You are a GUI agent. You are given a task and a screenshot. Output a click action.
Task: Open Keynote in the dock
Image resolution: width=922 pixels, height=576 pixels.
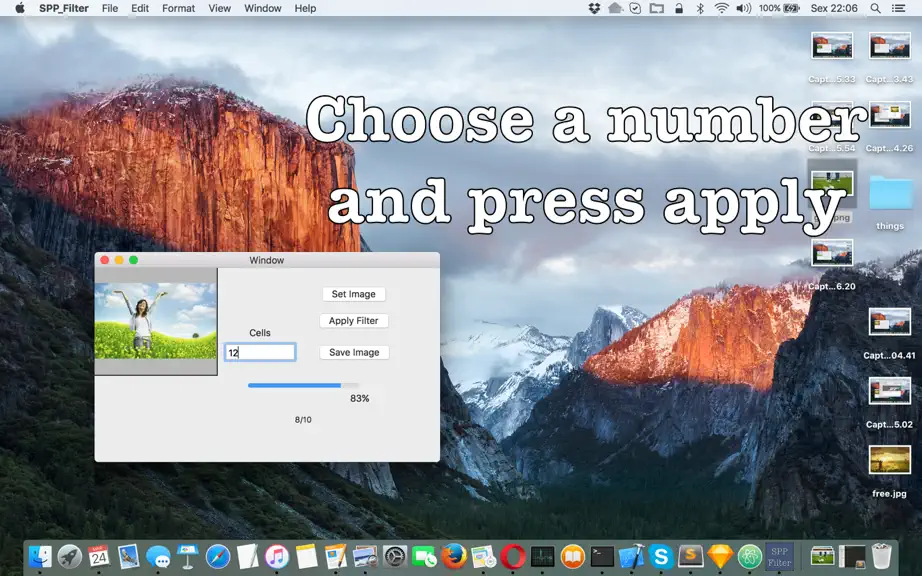(x=188, y=556)
